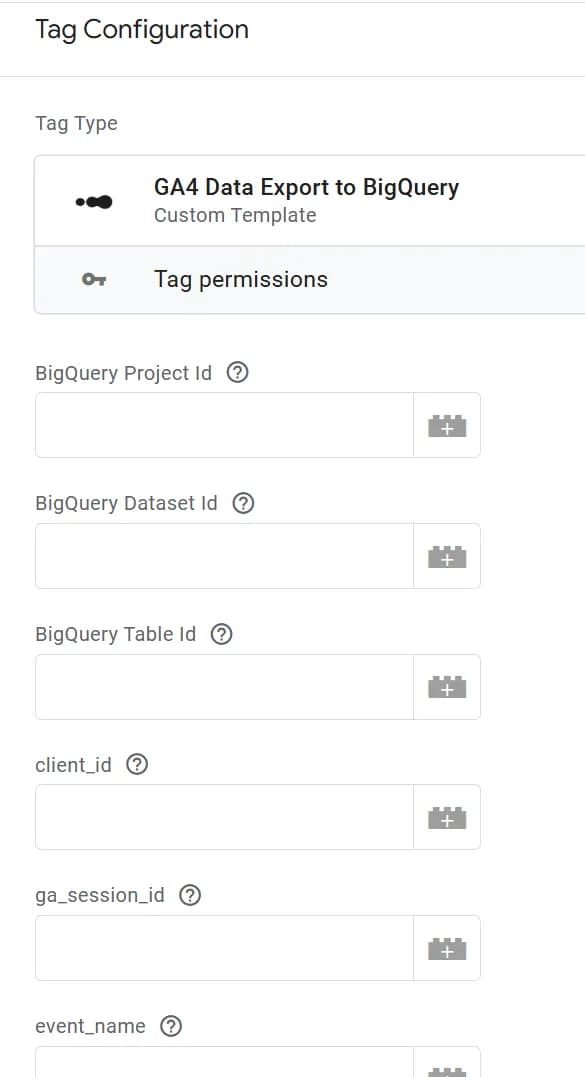The height and width of the screenshot is (1077, 585).
Task: Show help tooltip for event_name
Action: (x=170, y=1026)
